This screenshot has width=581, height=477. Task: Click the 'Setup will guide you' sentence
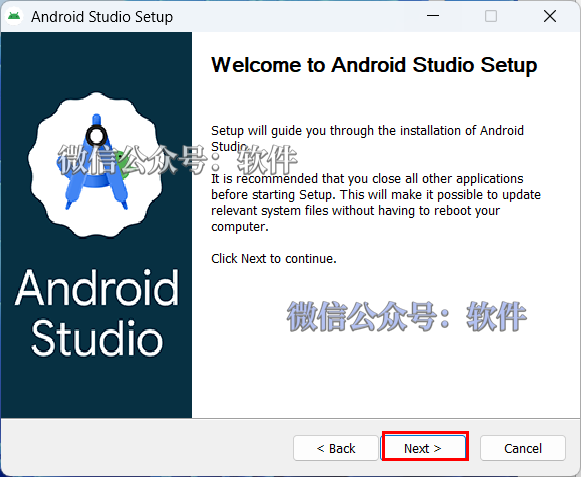367,138
